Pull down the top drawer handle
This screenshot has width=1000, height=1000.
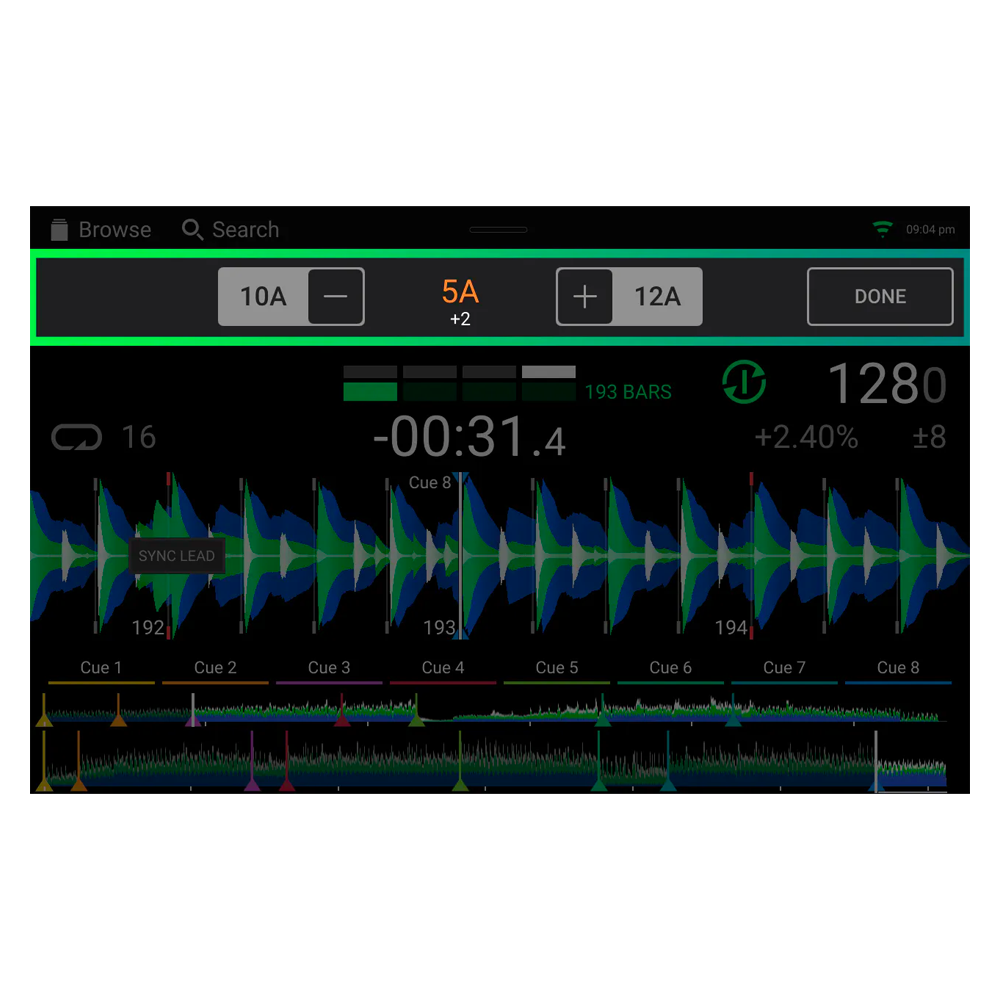(x=498, y=230)
